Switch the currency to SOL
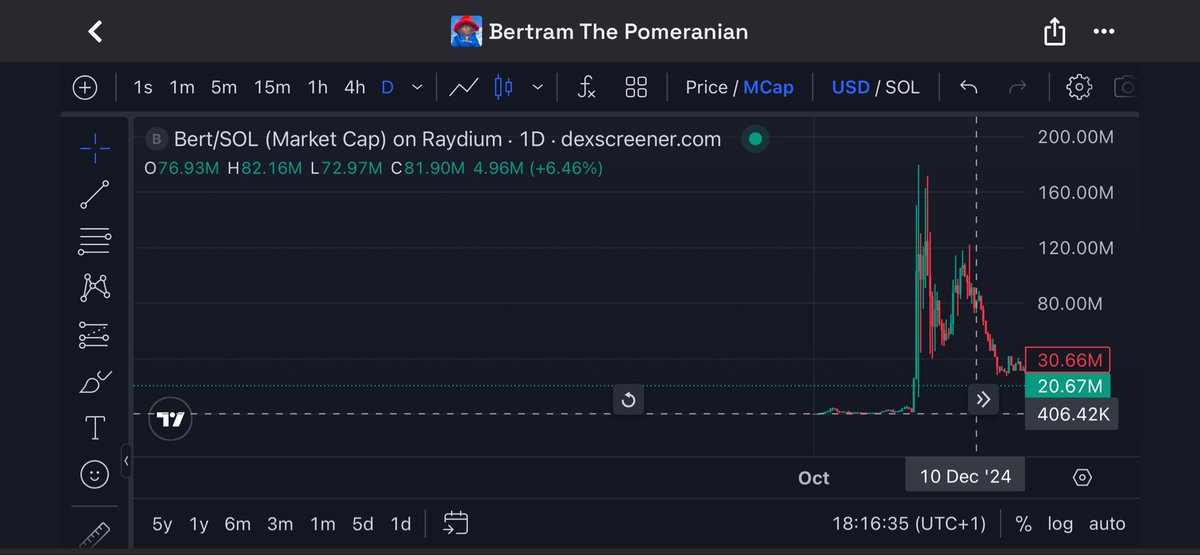Image resolution: width=1200 pixels, height=555 pixels. coord(902,87)
